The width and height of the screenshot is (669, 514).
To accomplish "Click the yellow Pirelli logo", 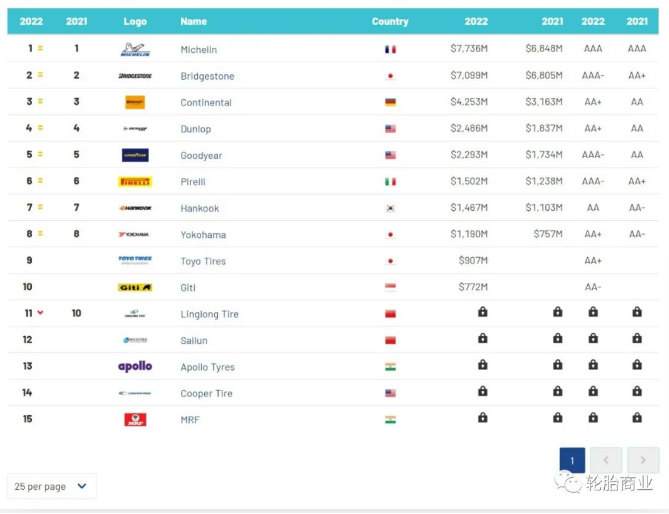I will pos(135,182).
